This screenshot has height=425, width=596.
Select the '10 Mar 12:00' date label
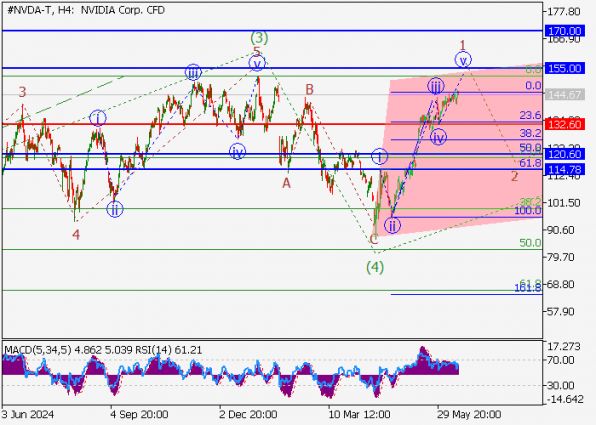[359, 414]
